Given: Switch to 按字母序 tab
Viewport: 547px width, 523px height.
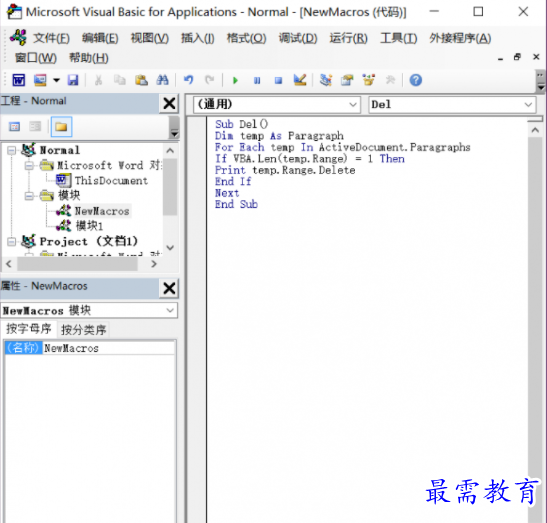Looking at the screenshot, I should pyautogui.click(x=29, y=329).
